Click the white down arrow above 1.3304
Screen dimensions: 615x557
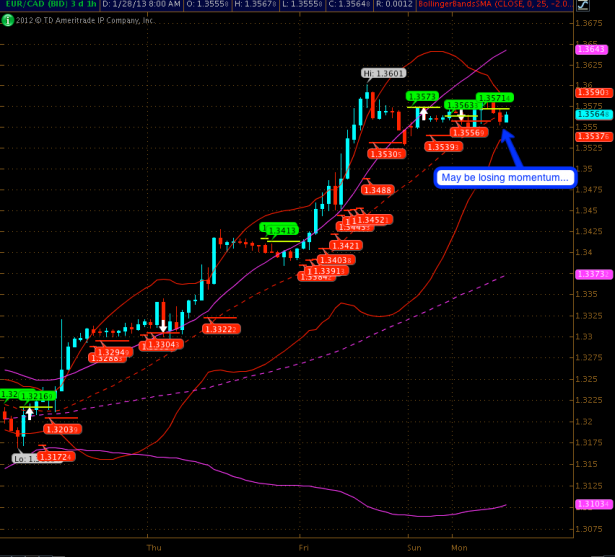point(163,325)
